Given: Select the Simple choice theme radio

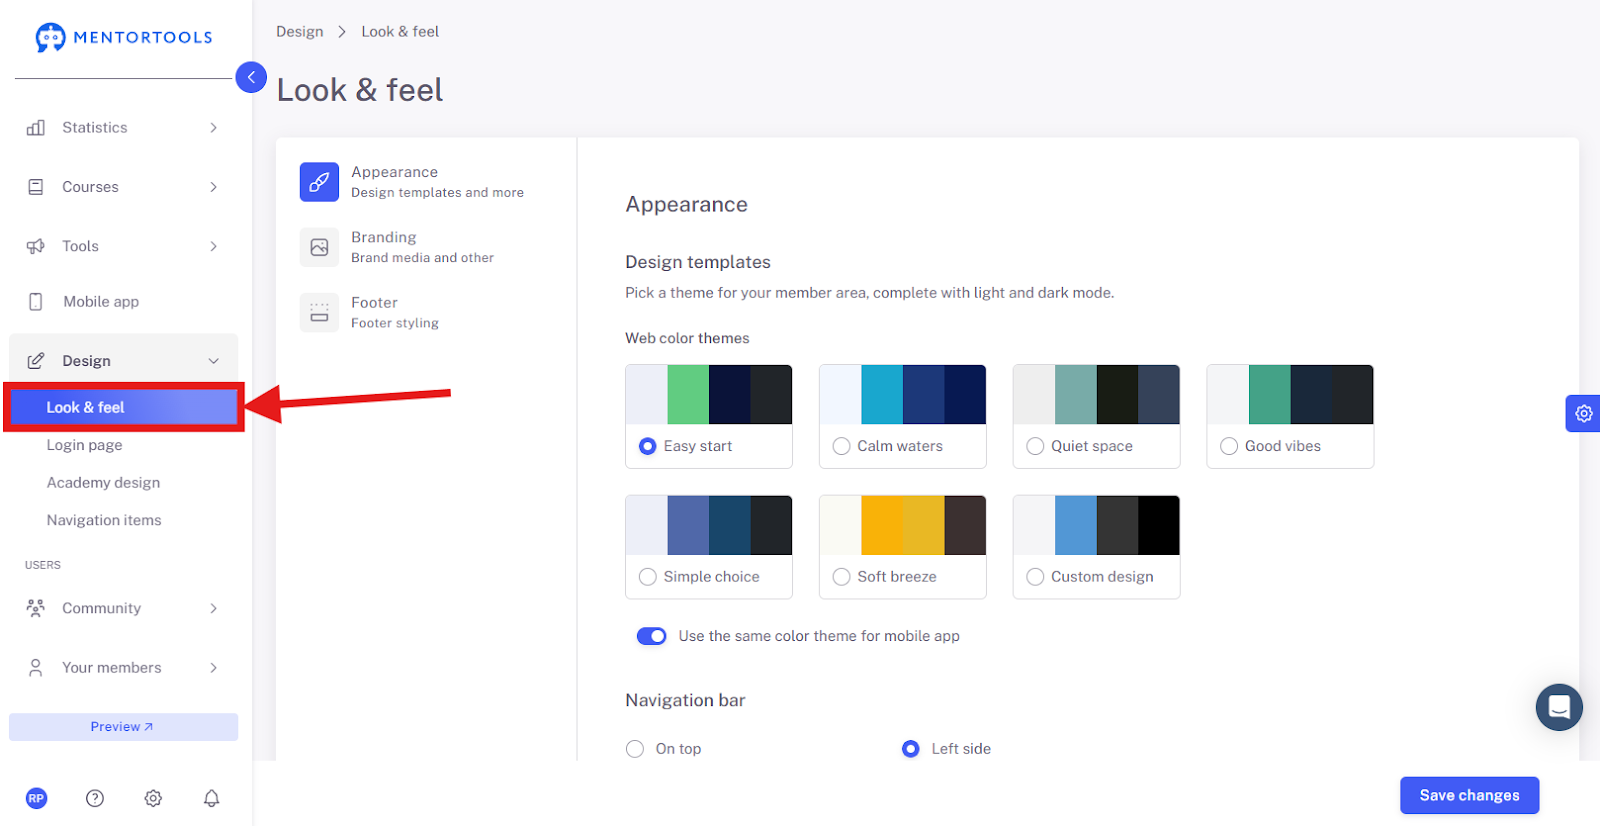Looking at the screenshot, I should 648,577.
